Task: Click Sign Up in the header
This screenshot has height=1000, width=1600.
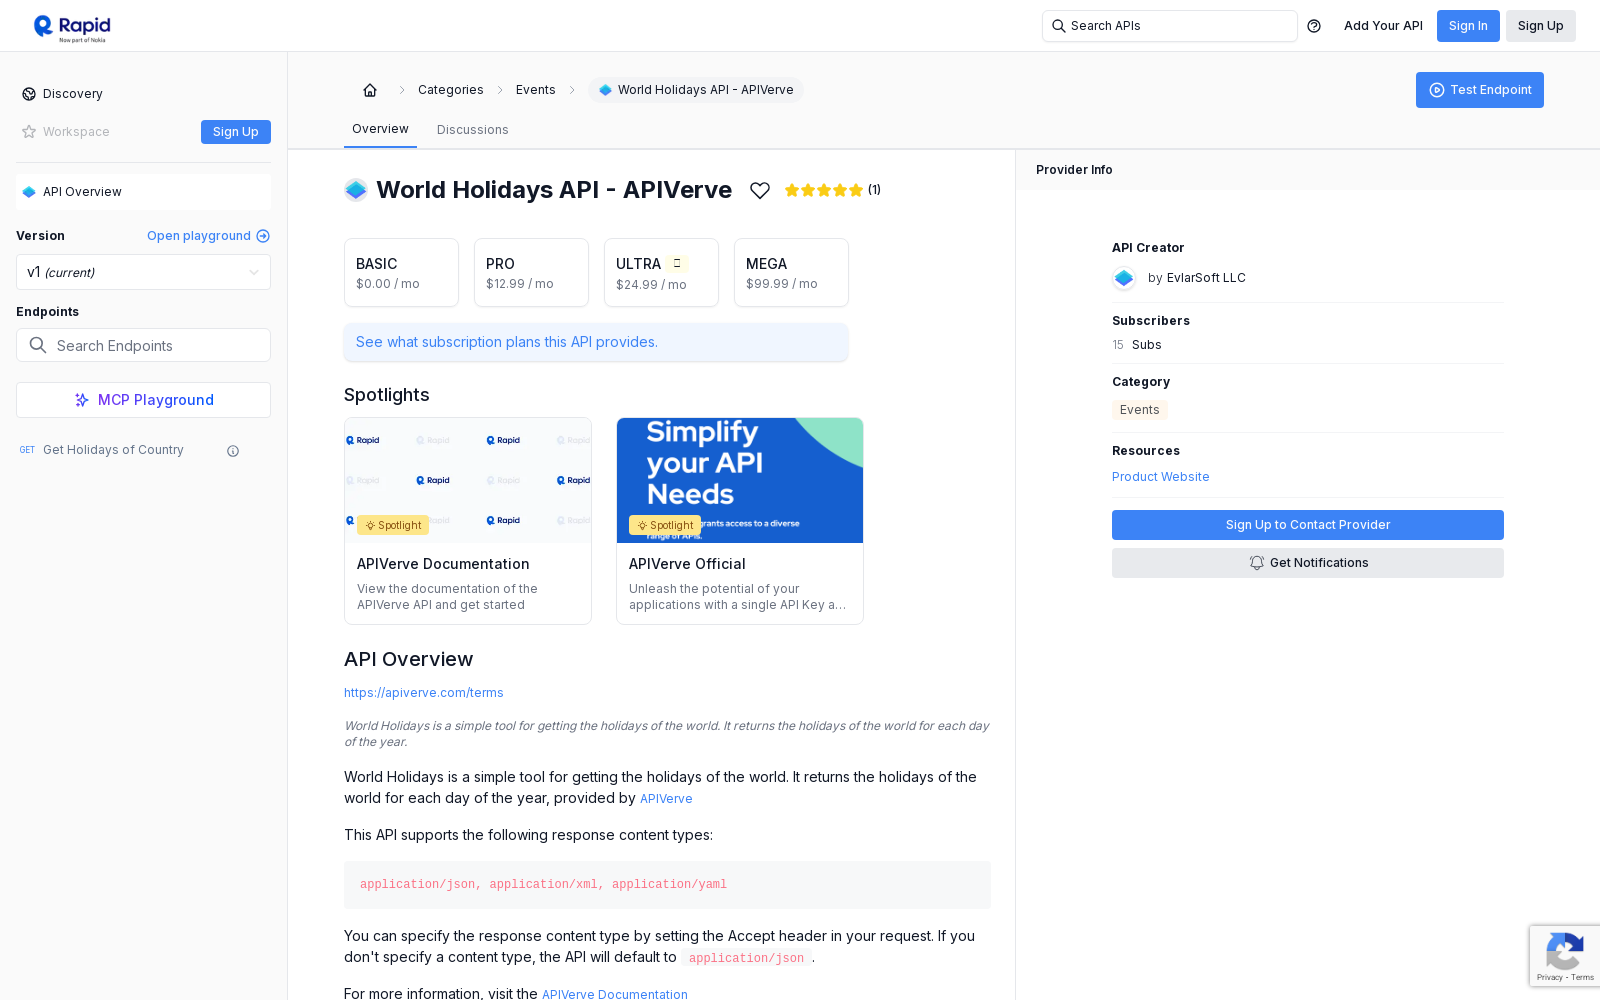Action: [x=1541, y=26]
